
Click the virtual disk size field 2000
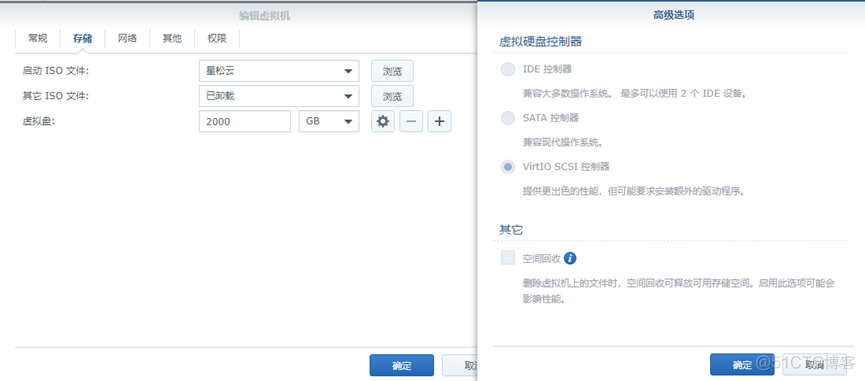[x=245, y=121]
